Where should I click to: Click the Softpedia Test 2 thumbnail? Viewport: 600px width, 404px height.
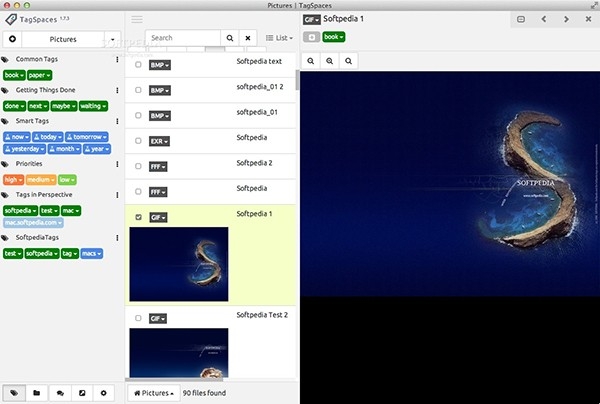[179, 353]
